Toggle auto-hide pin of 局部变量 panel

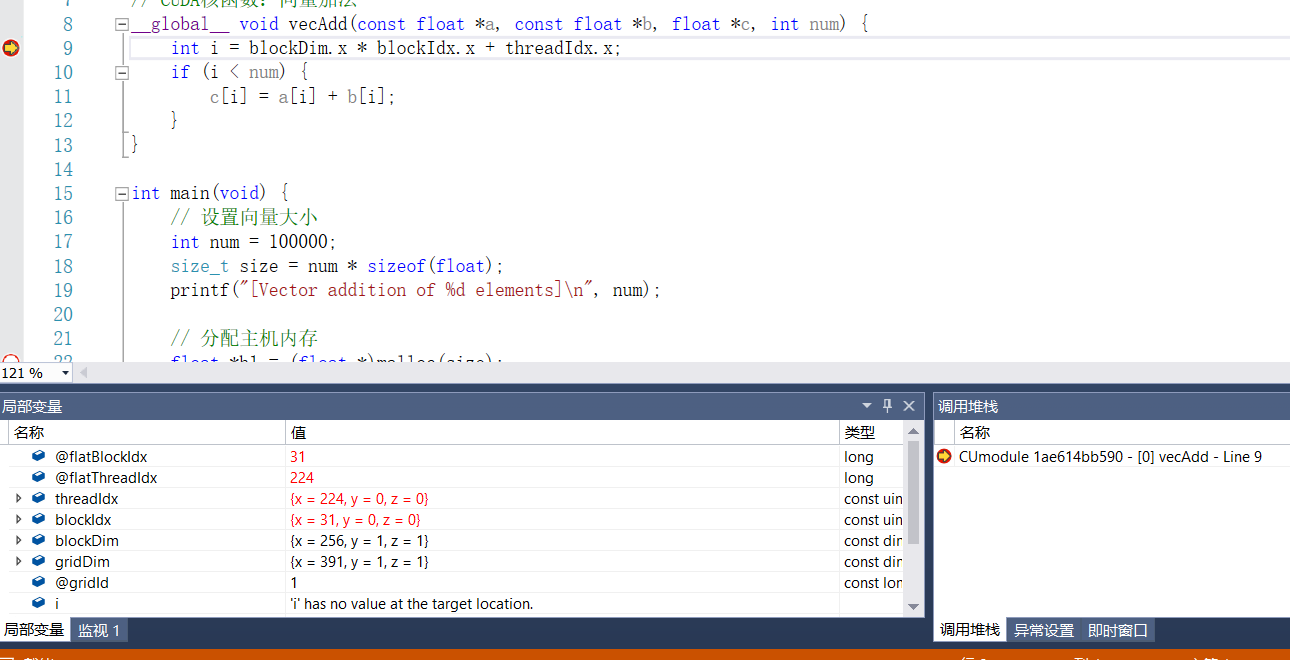pos(887,406)
